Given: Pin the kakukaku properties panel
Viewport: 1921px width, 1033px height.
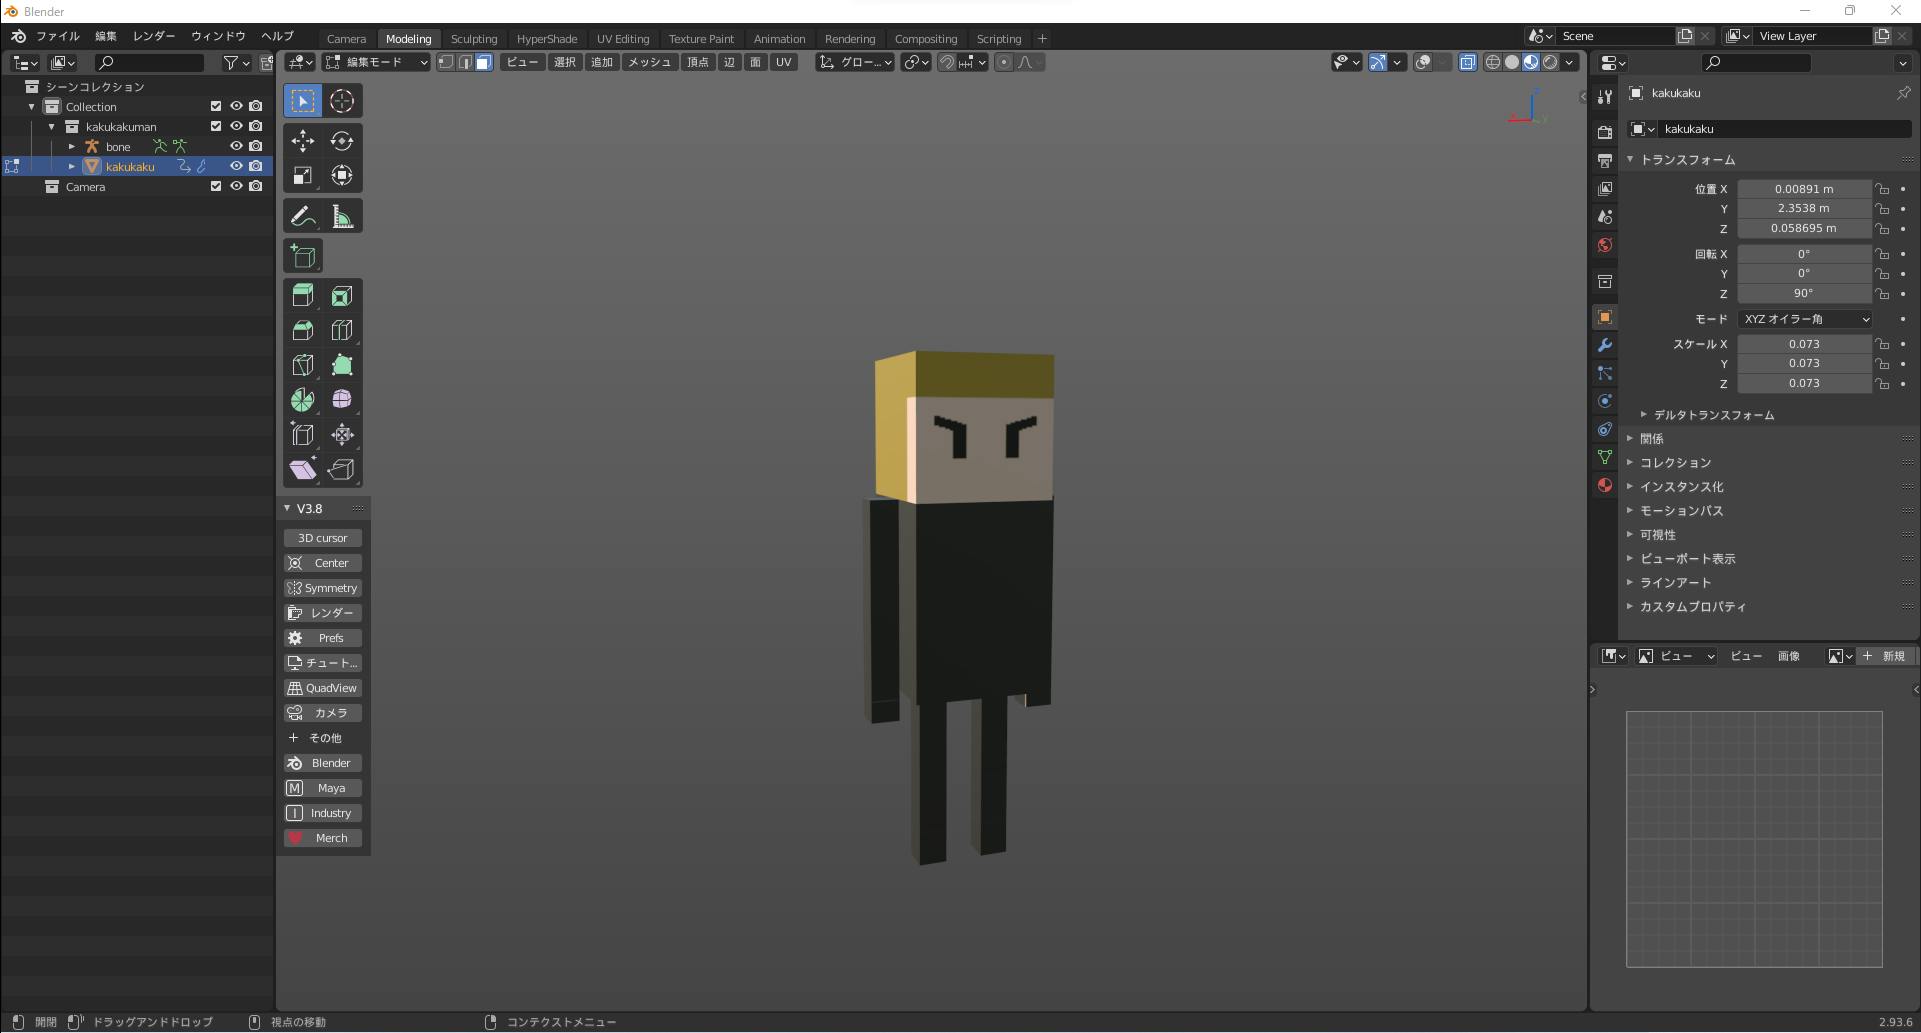Looking at the screenshot, I should click(1903, 93).
